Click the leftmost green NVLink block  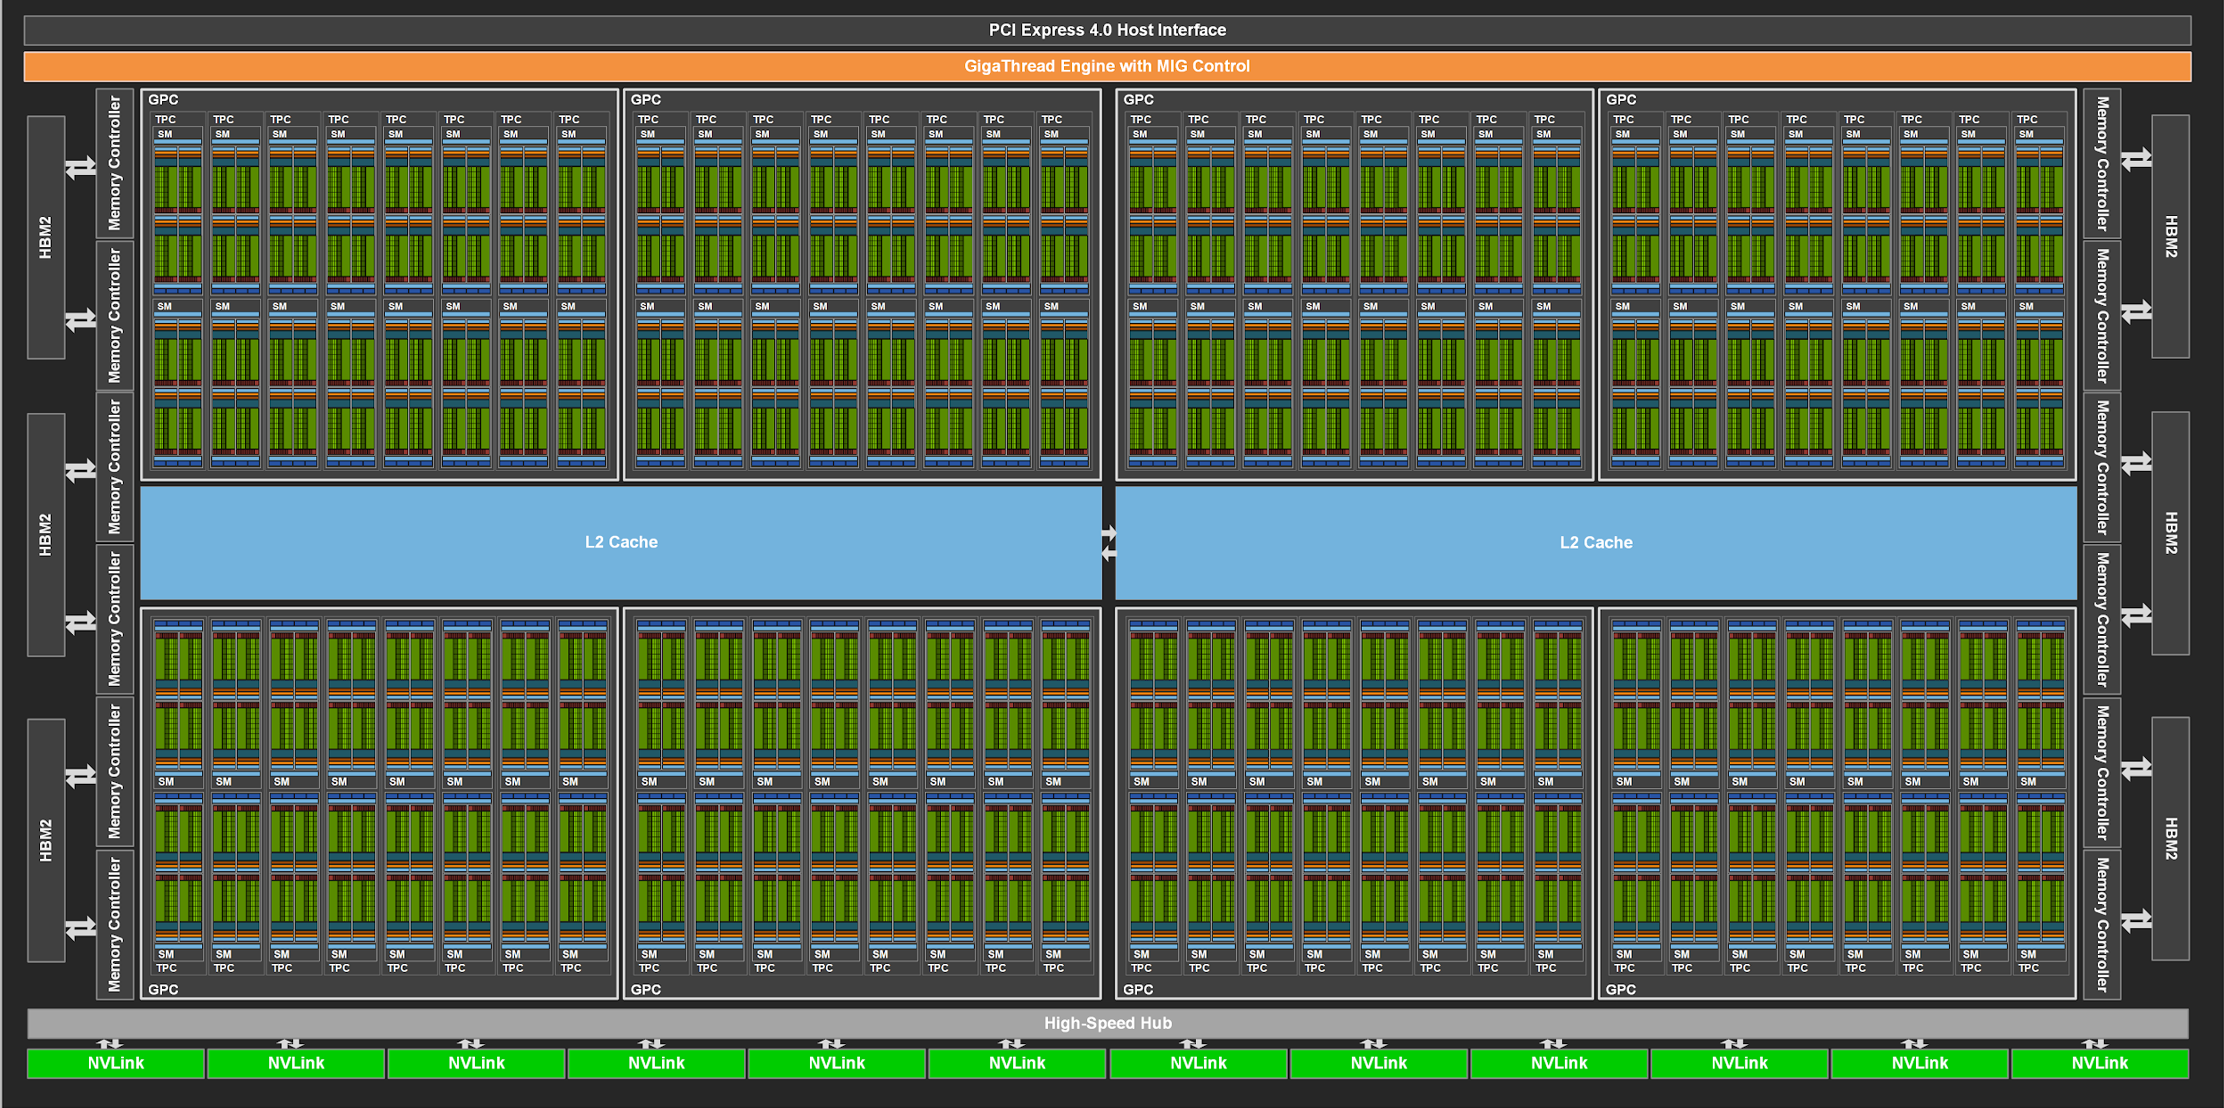[116, 1063]
